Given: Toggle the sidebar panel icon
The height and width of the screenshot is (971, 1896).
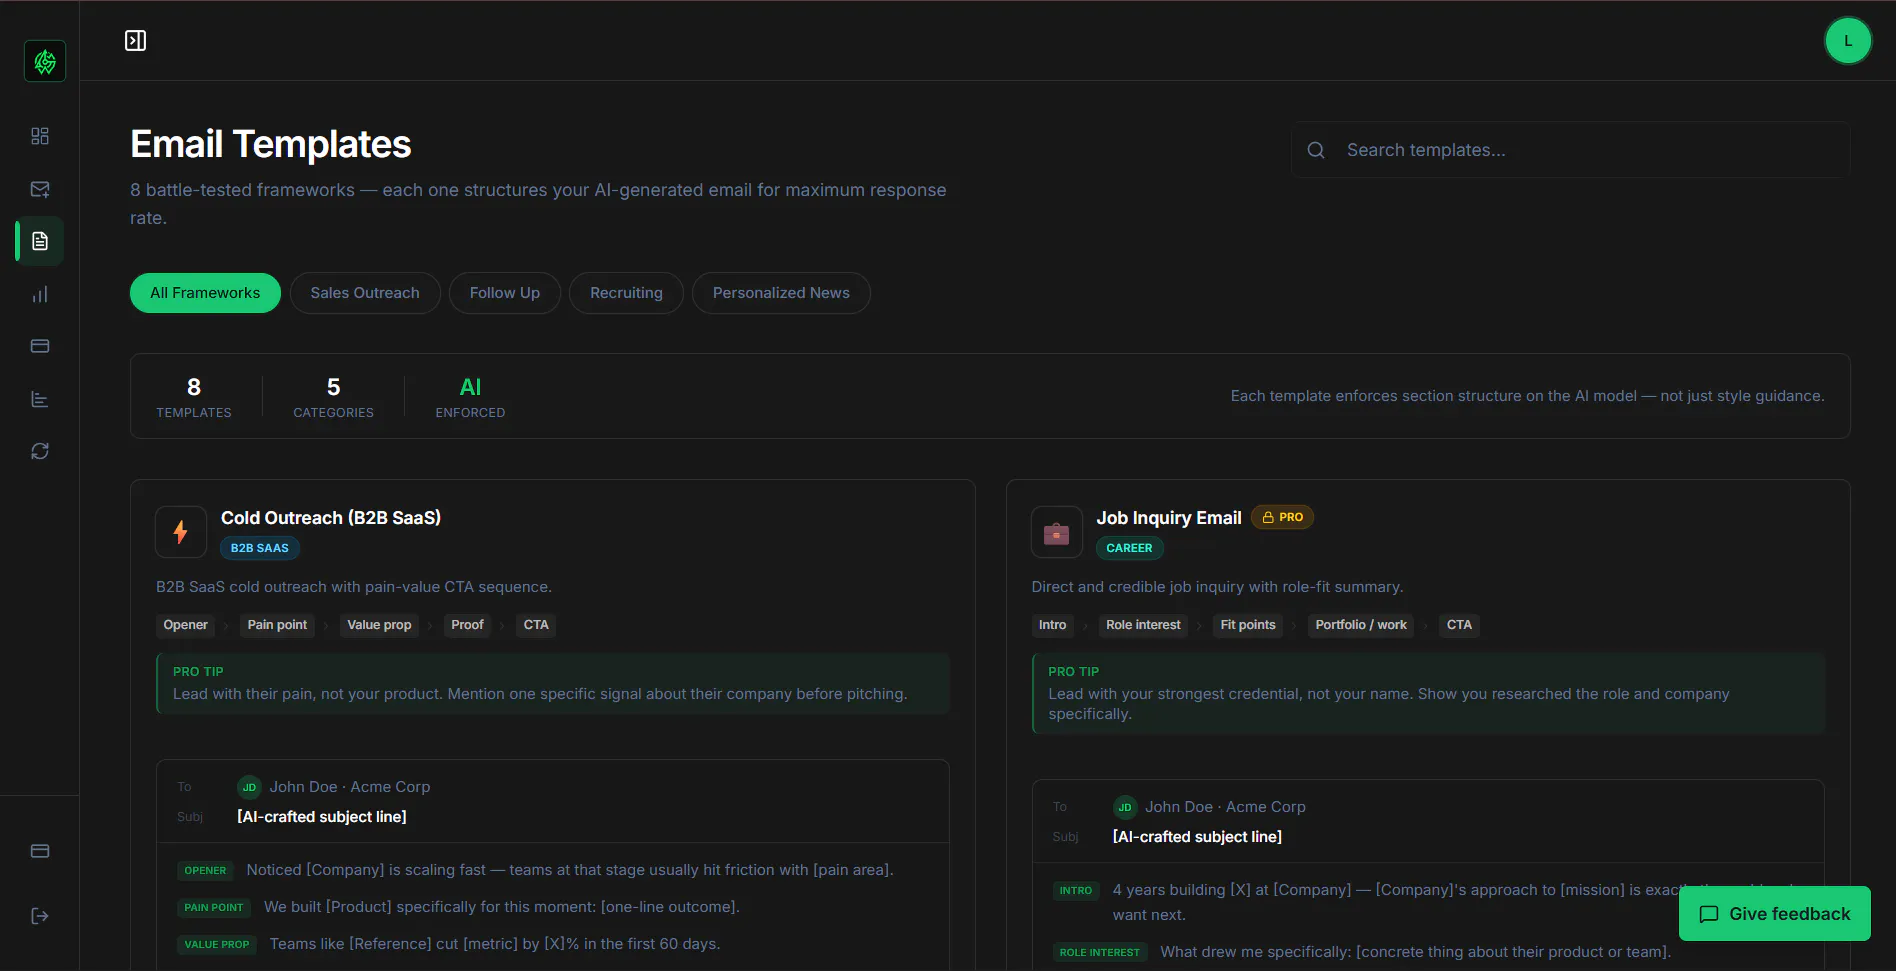Looking at the screenshot, I should (135, 40).
